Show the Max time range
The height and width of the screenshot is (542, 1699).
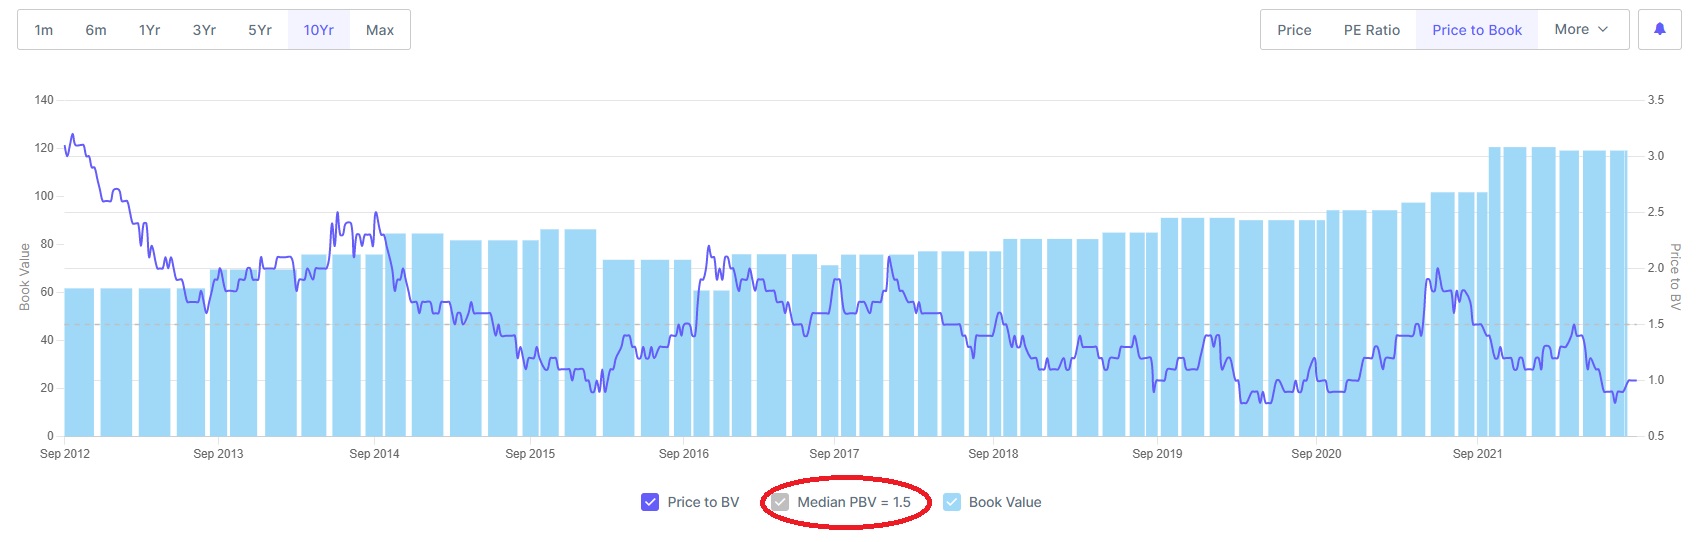click(x=380, y=30)
